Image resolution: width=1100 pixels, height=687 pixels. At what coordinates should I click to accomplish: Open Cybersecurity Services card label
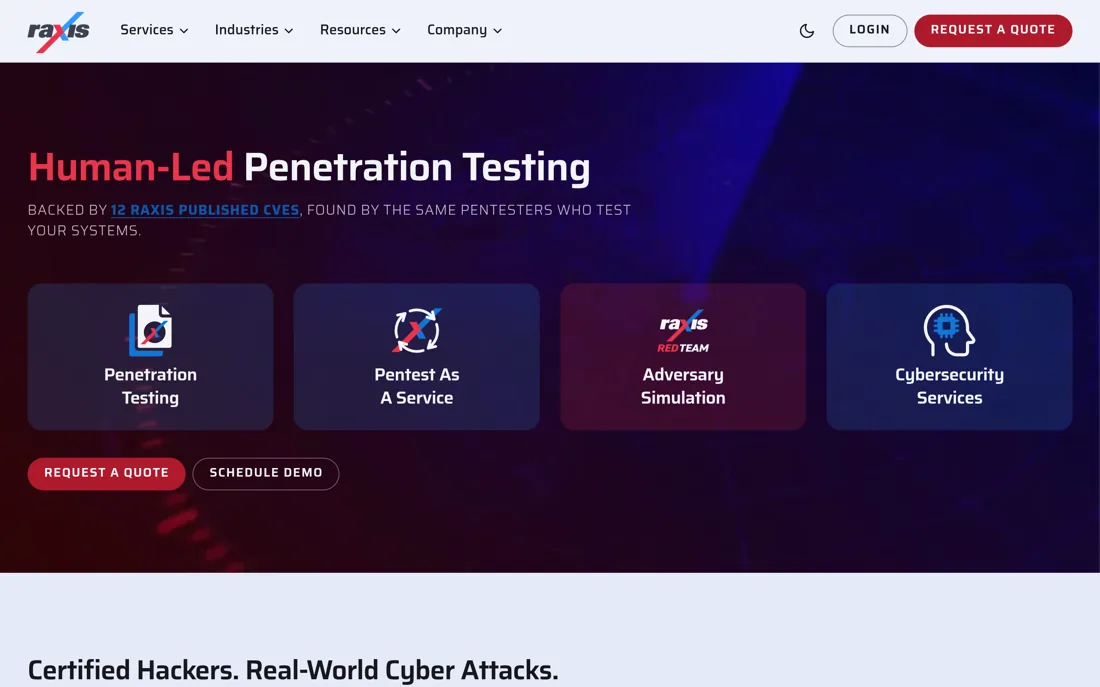(x=949, y=386)
